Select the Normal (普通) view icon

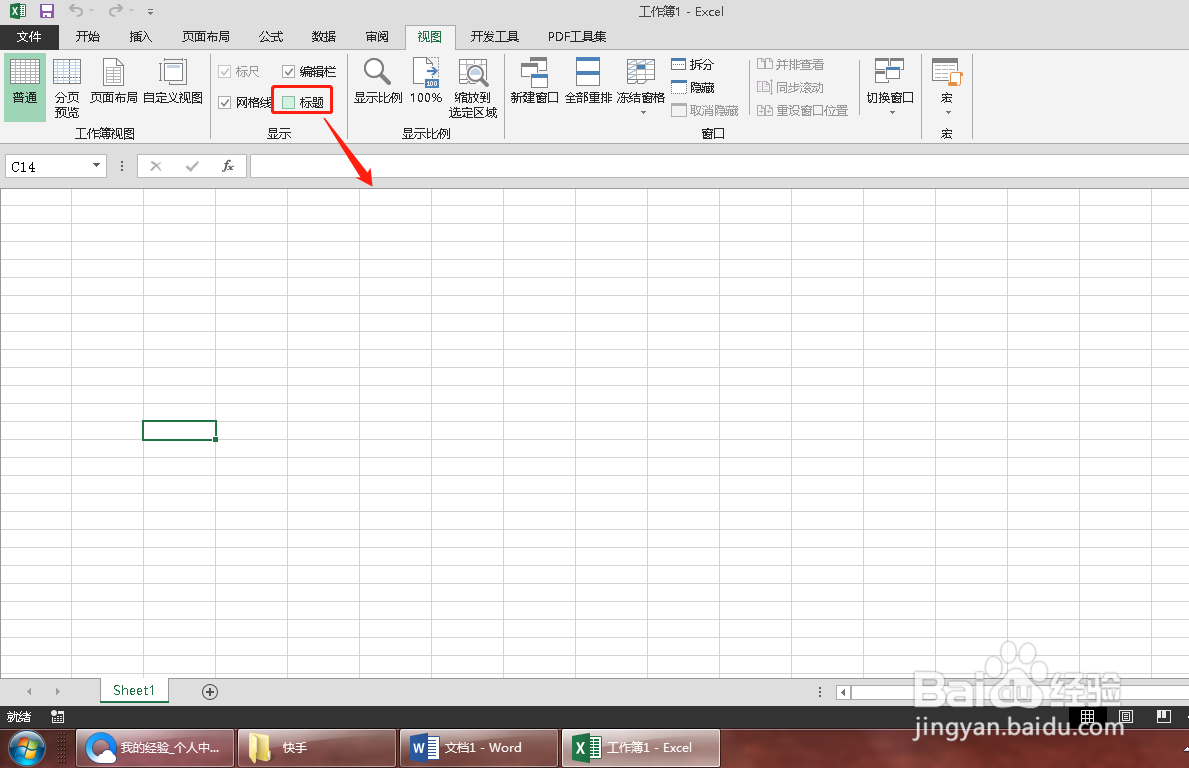click(24, 85)
